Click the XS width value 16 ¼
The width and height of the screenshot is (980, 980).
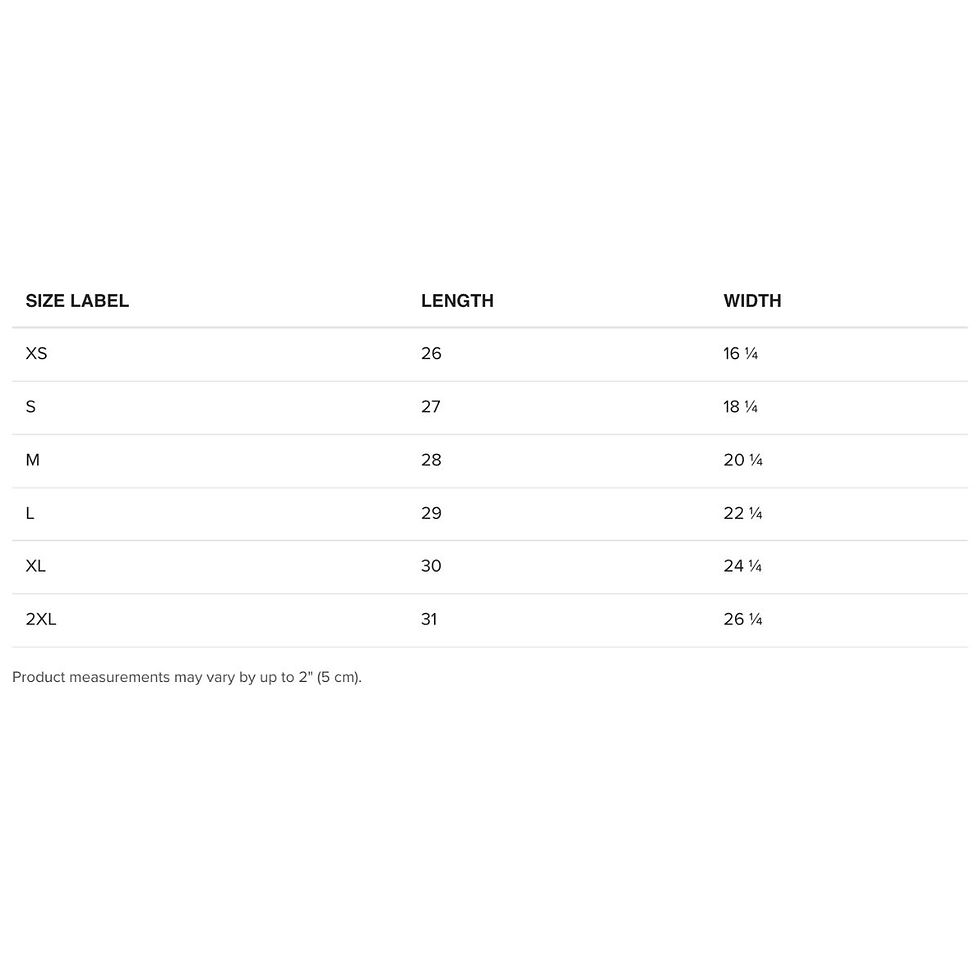(x=741, y=354)
